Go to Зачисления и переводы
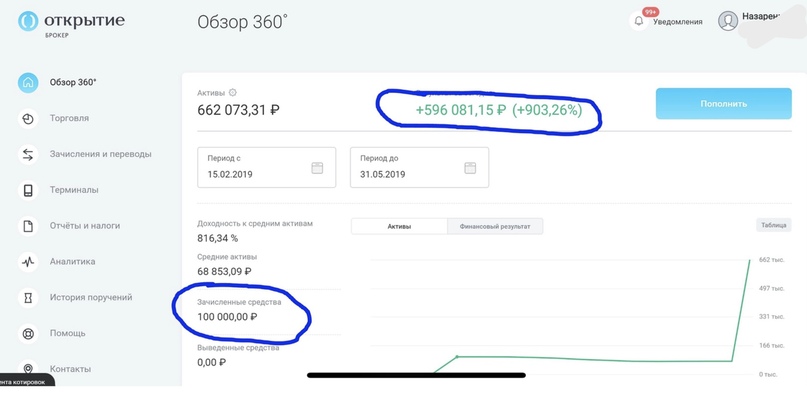 (x=100, y=154)
